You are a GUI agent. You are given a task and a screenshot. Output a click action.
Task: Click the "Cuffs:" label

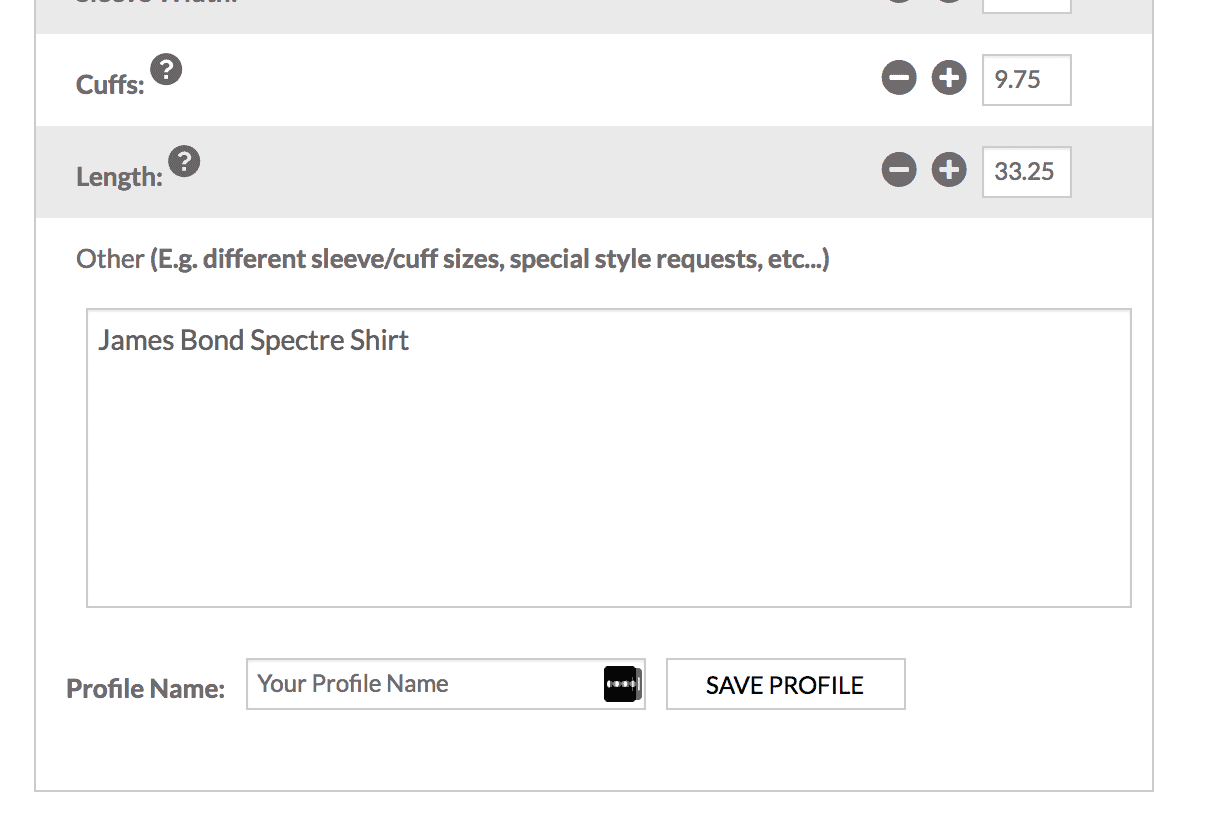[x=110, y=84]
